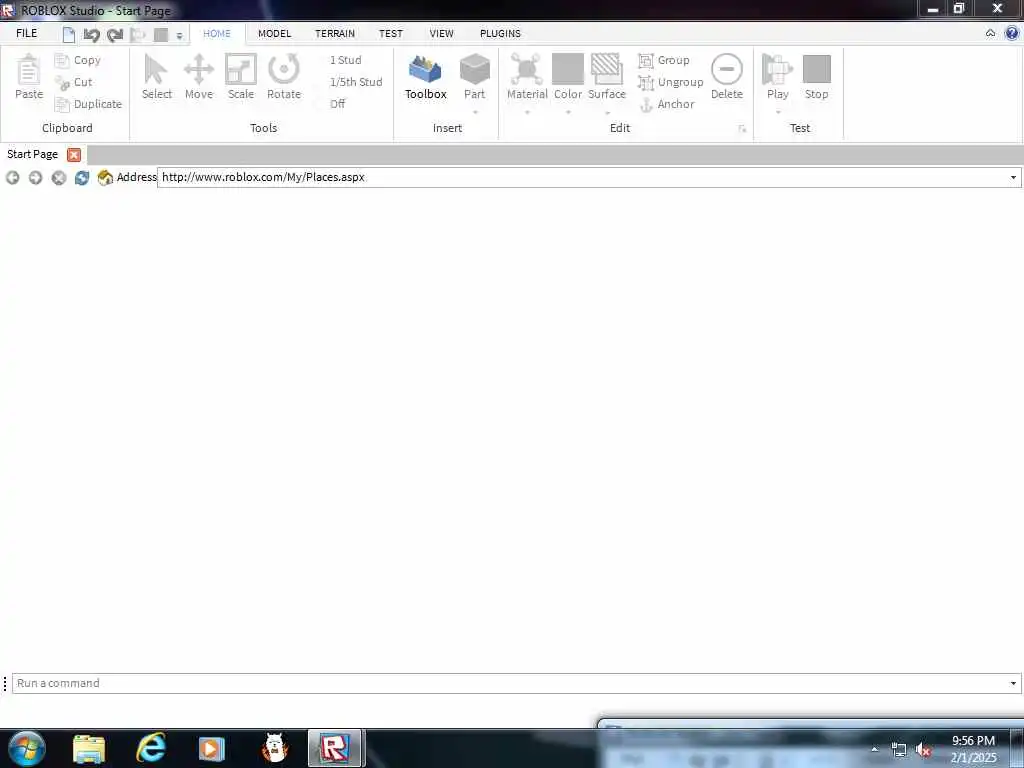The width and height of the screenshot is (1024, 768).
Task: Click Cut in the Clipboard group
Action: coord(74,82)
